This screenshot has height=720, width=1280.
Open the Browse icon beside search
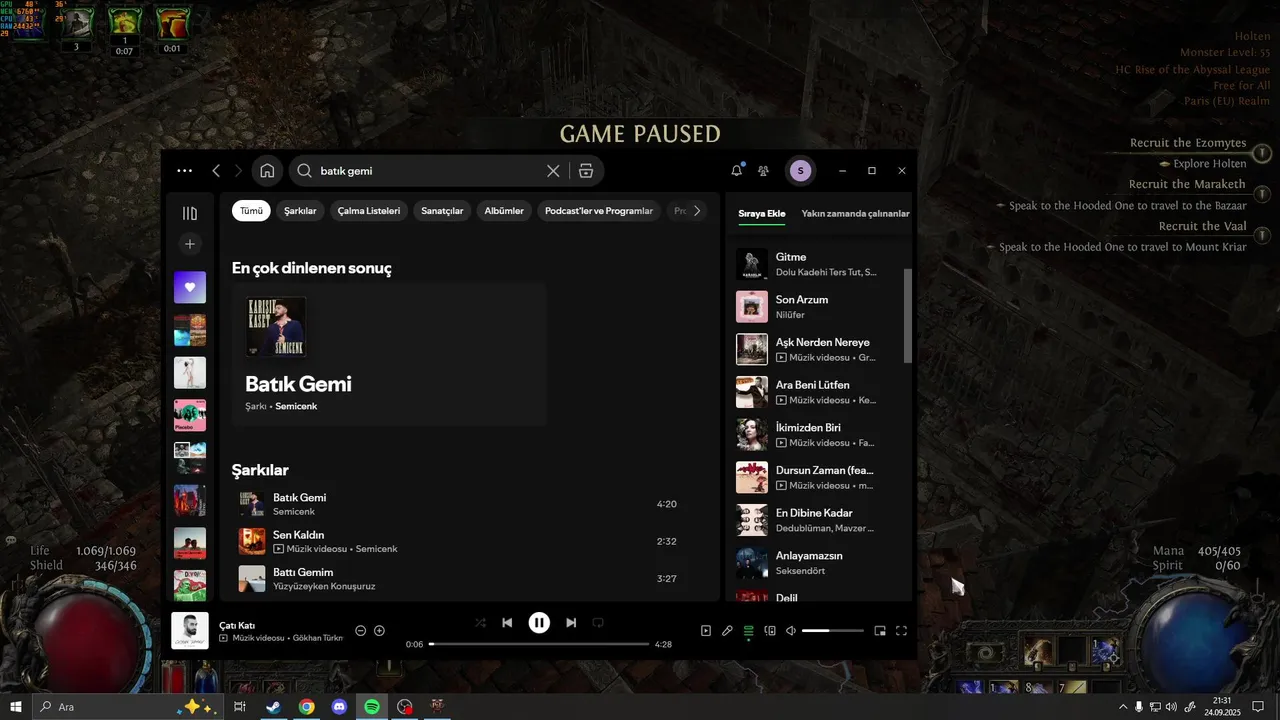tap(586, 171)
